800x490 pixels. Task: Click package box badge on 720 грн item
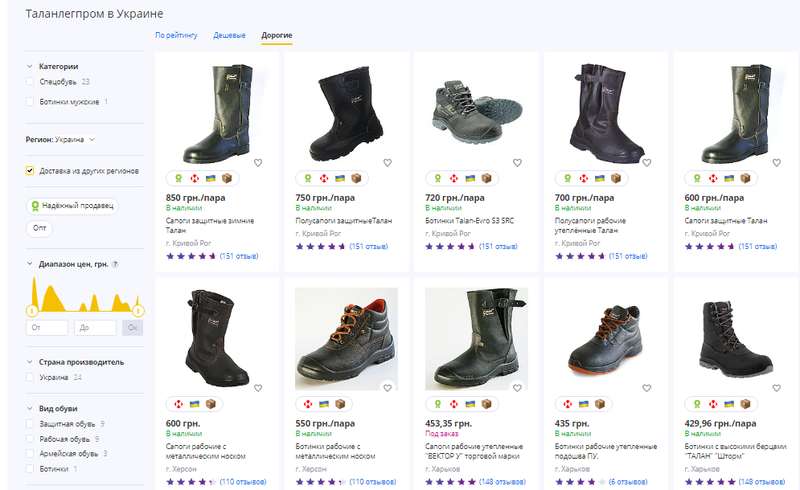pos(486,179)
